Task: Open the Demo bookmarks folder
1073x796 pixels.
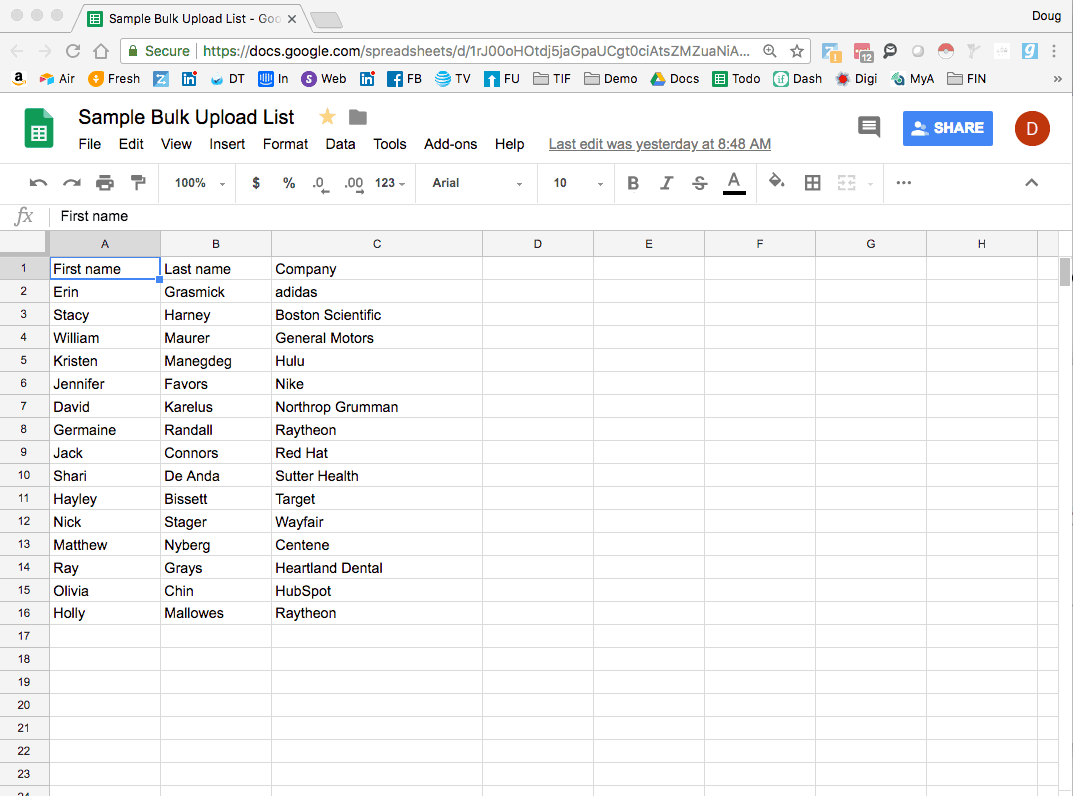Action: [x=610, y=79]
